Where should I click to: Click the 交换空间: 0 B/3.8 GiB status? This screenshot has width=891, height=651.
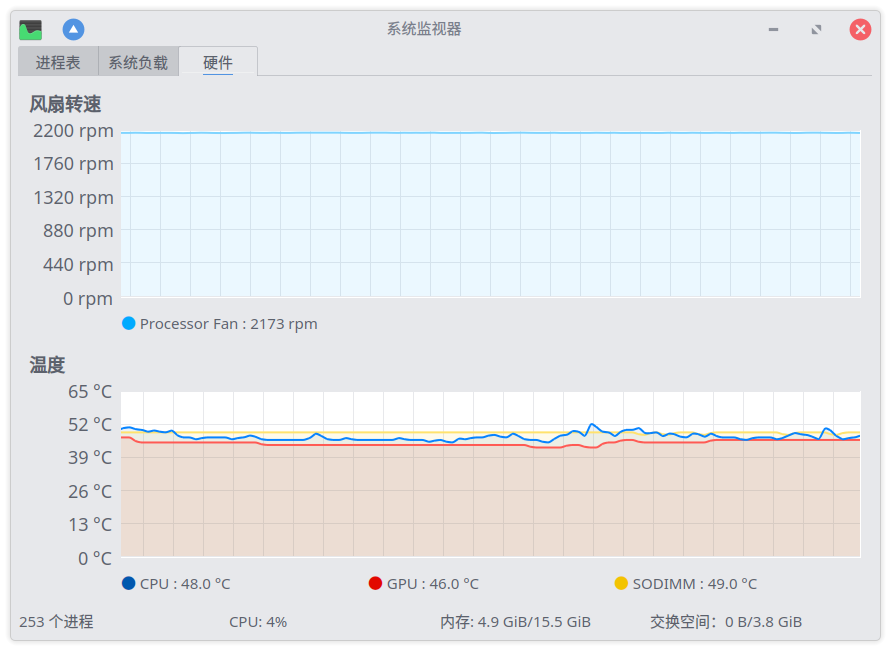pos(726,622)
